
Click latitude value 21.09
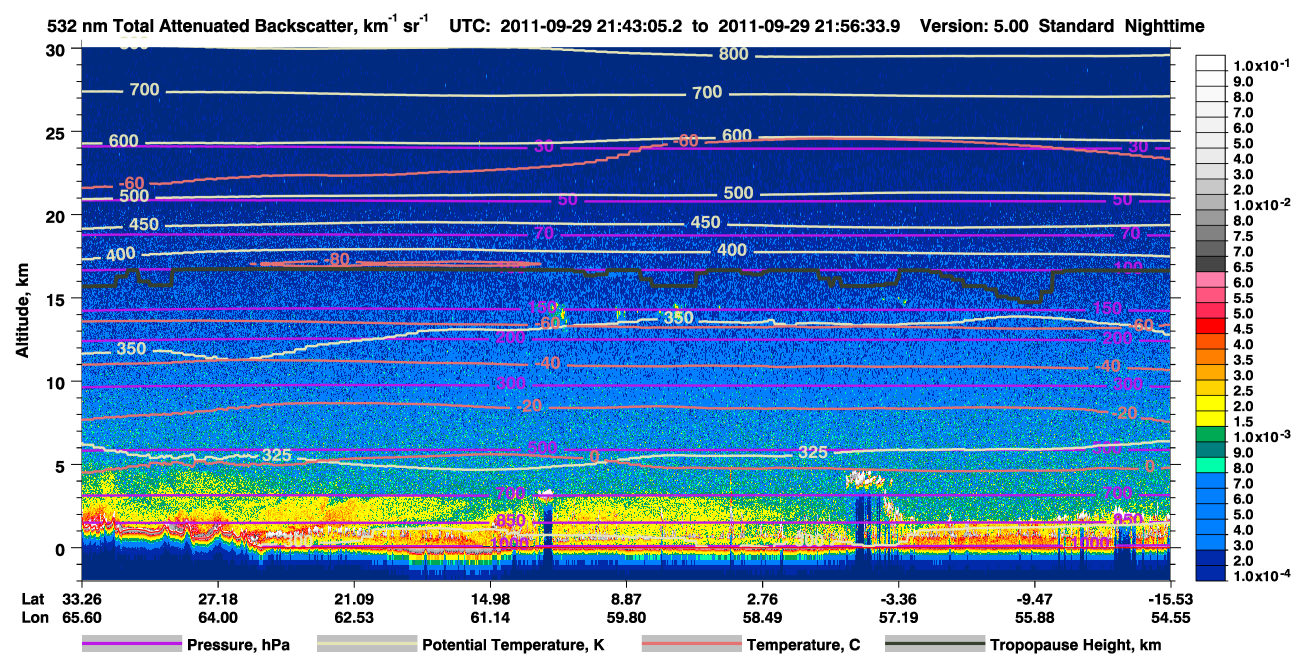353,599
